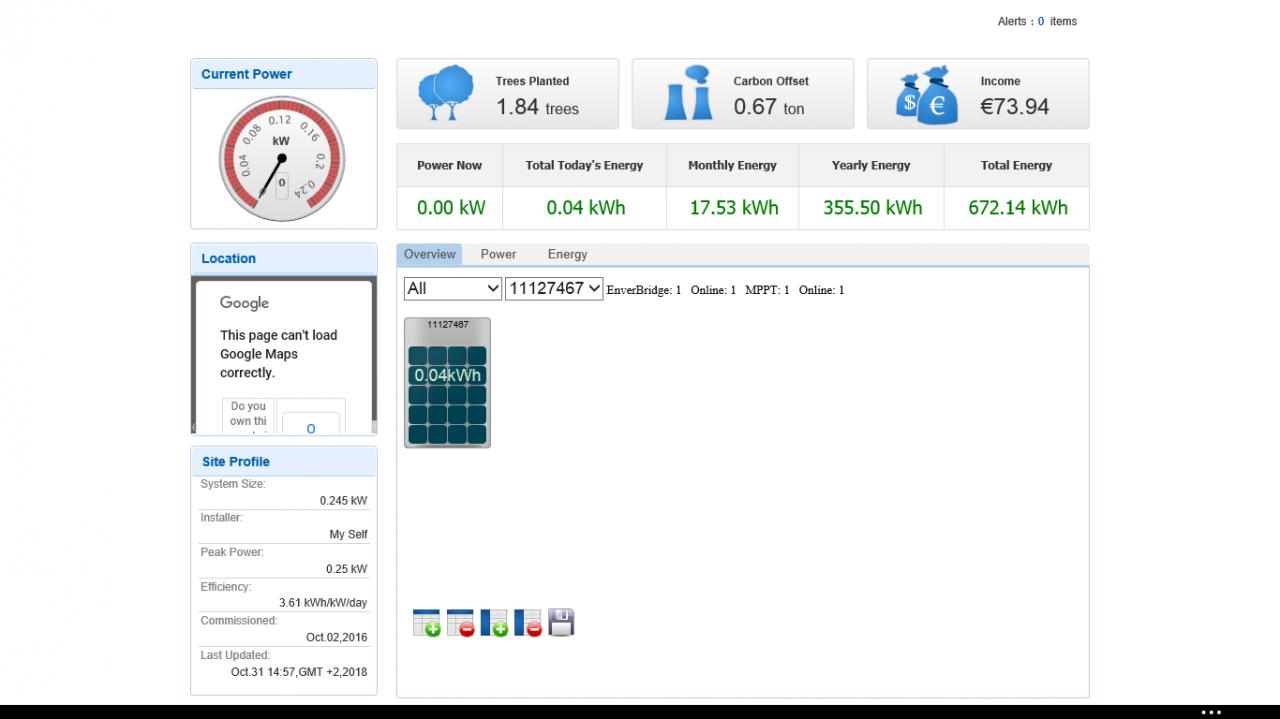Click the 355.50 kWh Yearly Energy value

pos(873,208)
